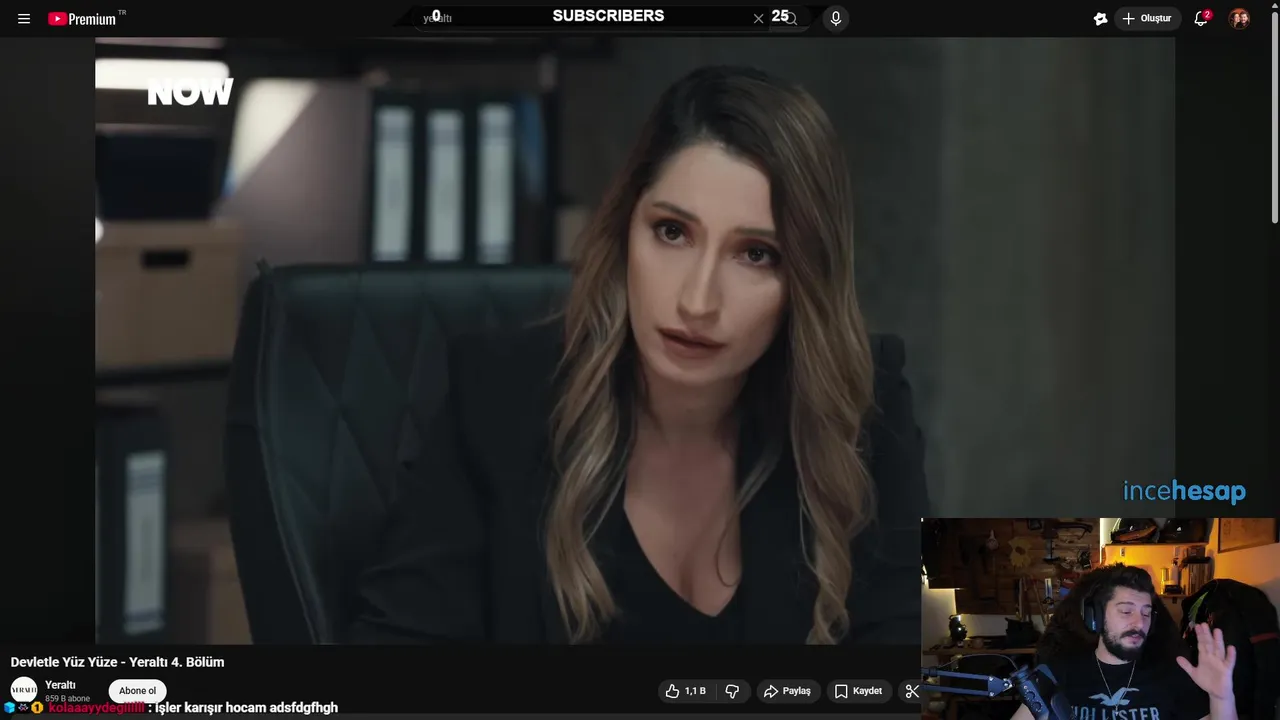The height and width of the screenshot is (720, 1280).
Task: Open the hamburger guide menu
Action: tap(24, 19)
